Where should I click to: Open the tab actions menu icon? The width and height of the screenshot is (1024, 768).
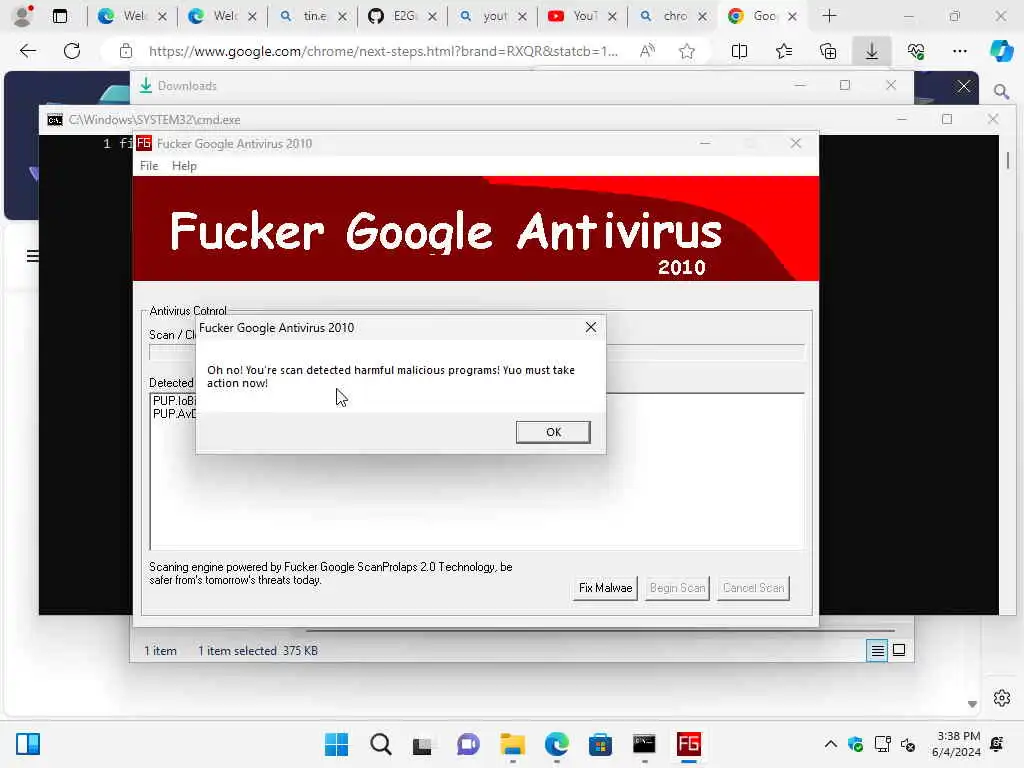(x=59, y=16)
